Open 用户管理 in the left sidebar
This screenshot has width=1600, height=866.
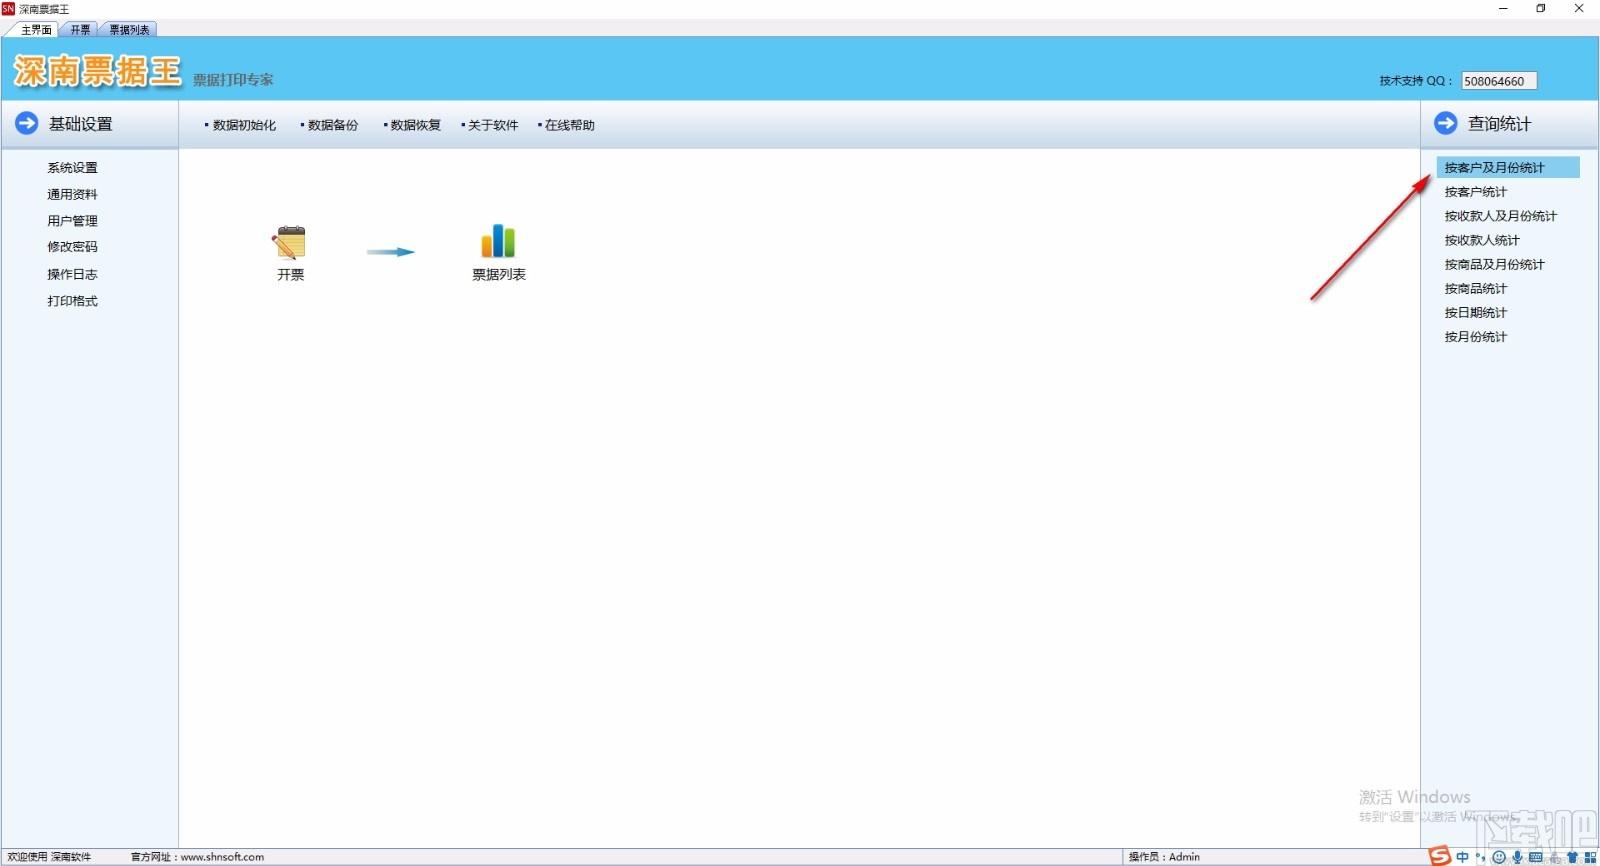[x=72, y=221]
